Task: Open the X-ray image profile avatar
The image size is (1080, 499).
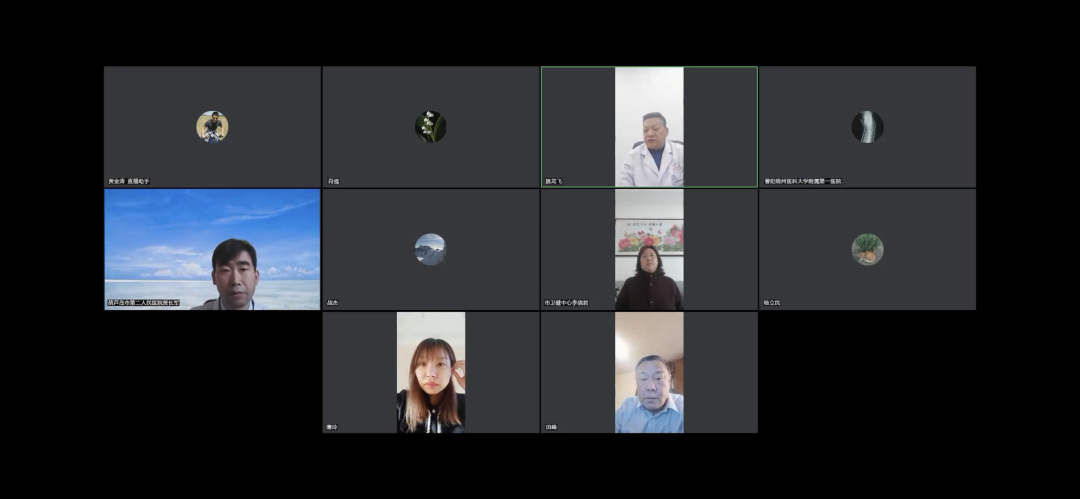Action: tap(867, 126)
